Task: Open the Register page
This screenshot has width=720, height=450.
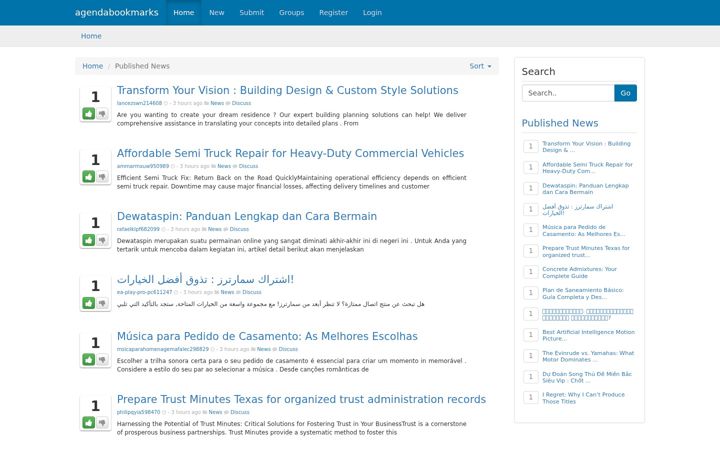Action: click(x=333, y=12)
